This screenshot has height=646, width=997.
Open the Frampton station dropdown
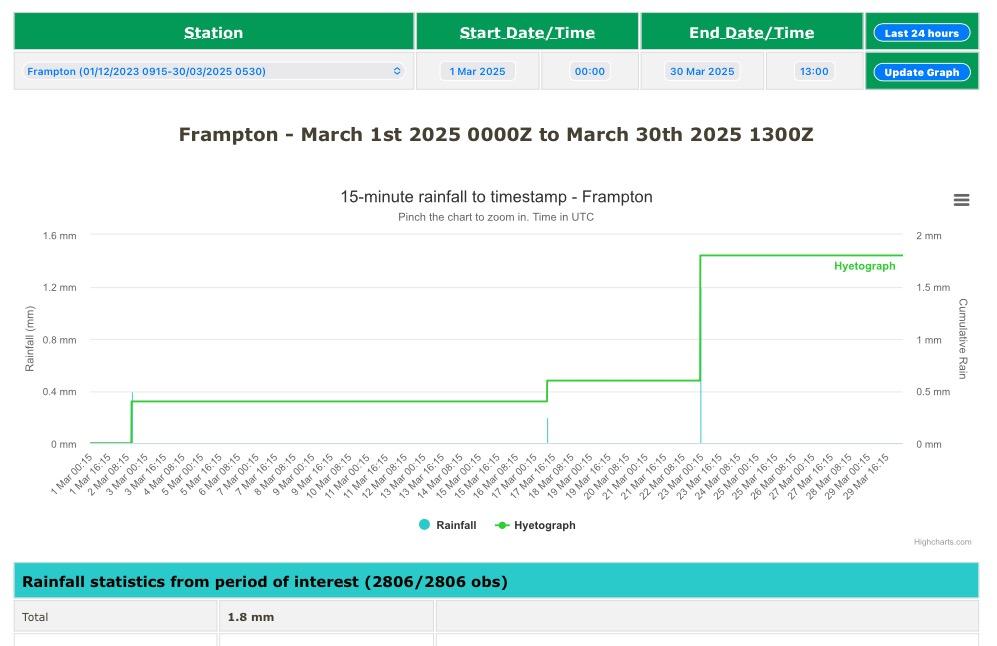point(213,72)
